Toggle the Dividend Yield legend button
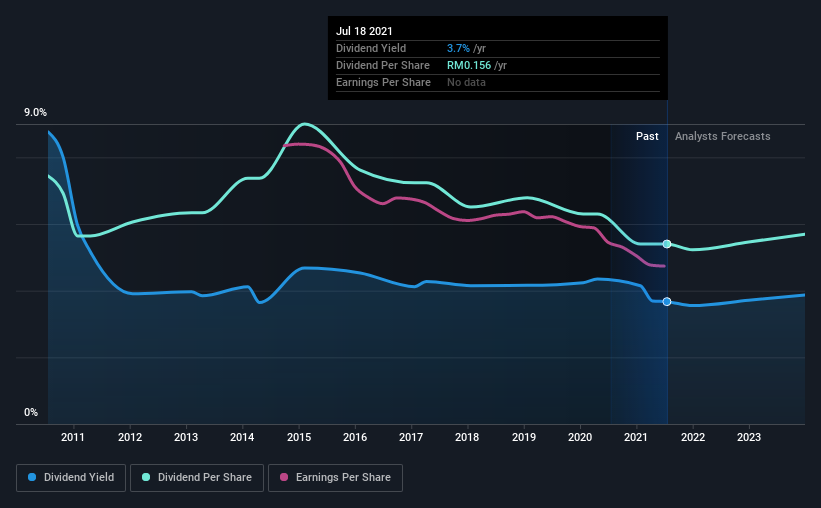 point(71,478)
